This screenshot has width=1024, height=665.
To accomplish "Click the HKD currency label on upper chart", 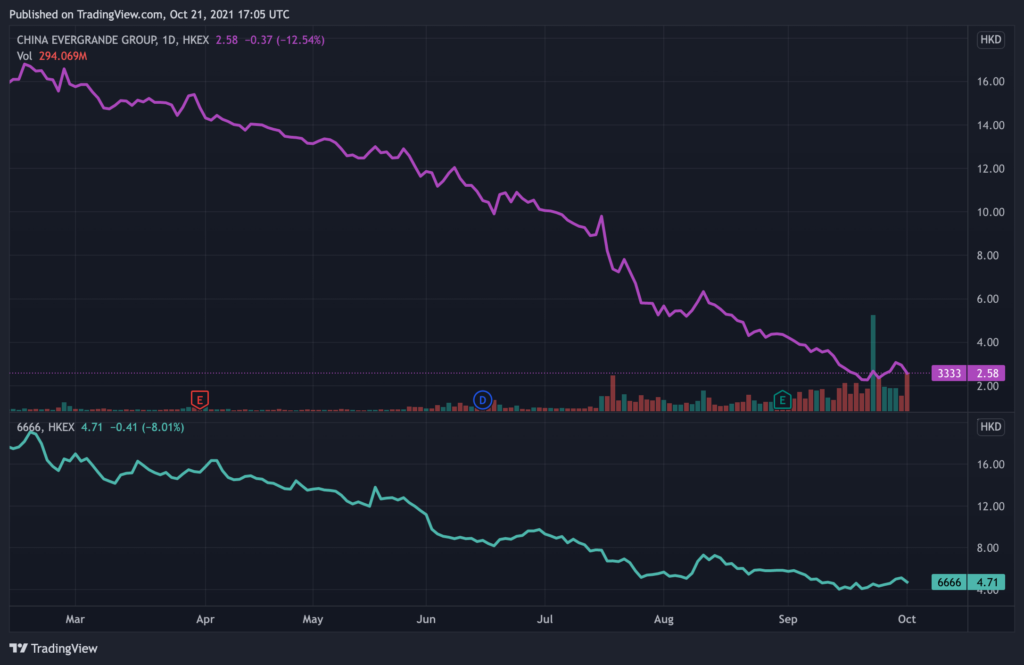I will coord(990,39).
